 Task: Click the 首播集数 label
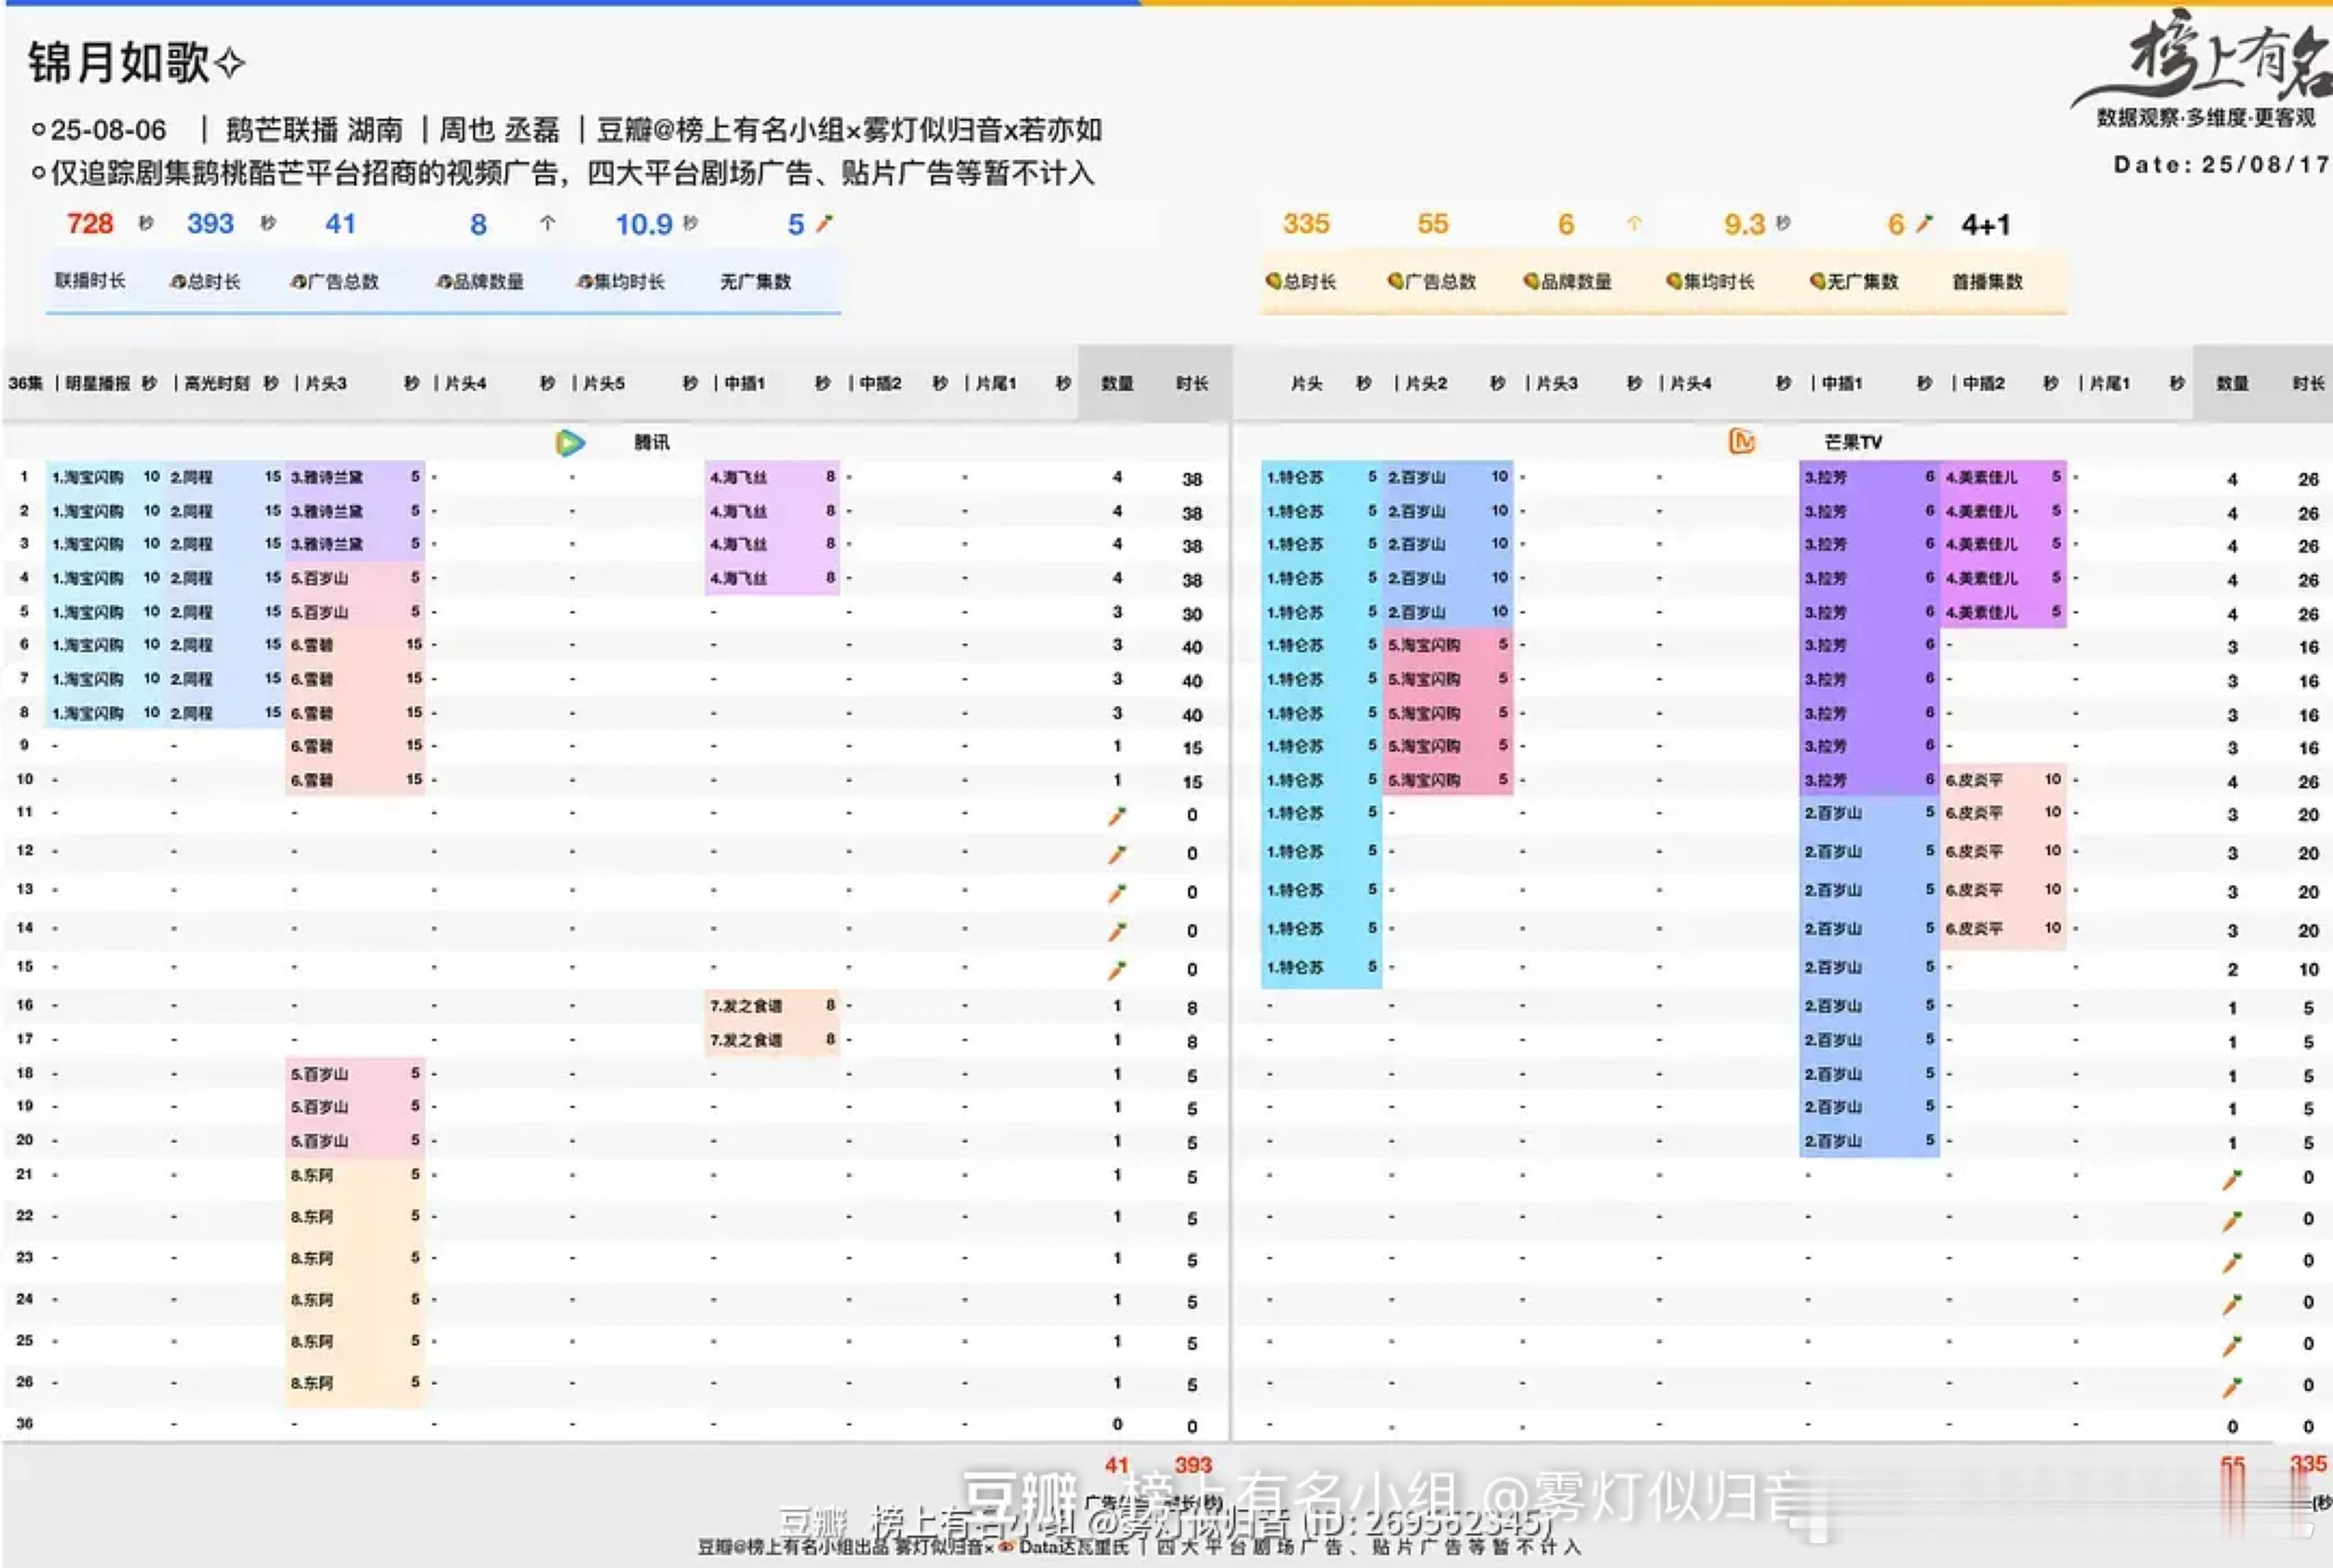coord(1987,281)
